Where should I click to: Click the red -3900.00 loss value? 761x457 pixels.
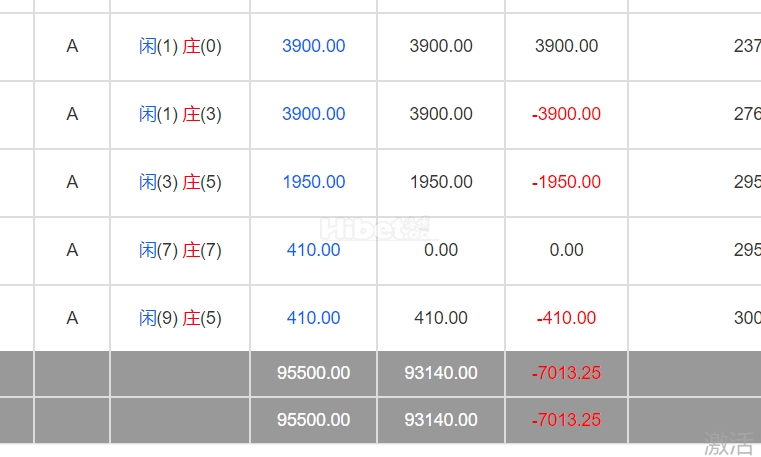click(566, 114)
